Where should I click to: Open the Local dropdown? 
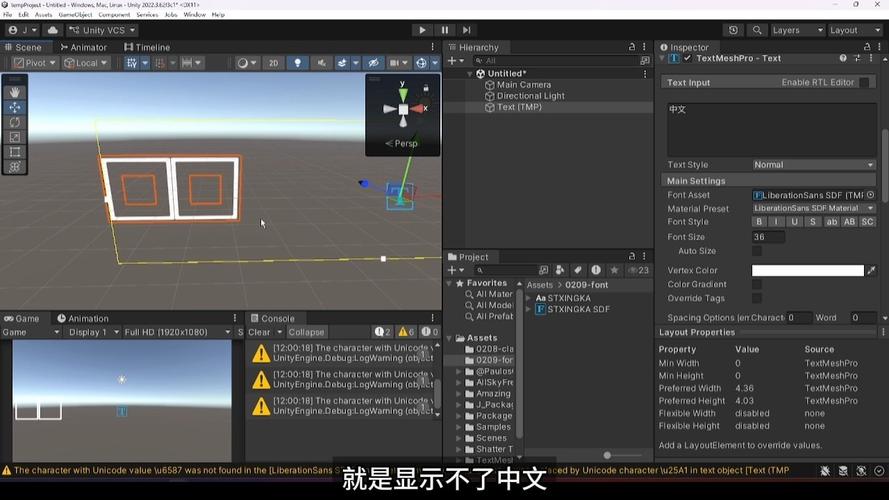coord(86,63)
